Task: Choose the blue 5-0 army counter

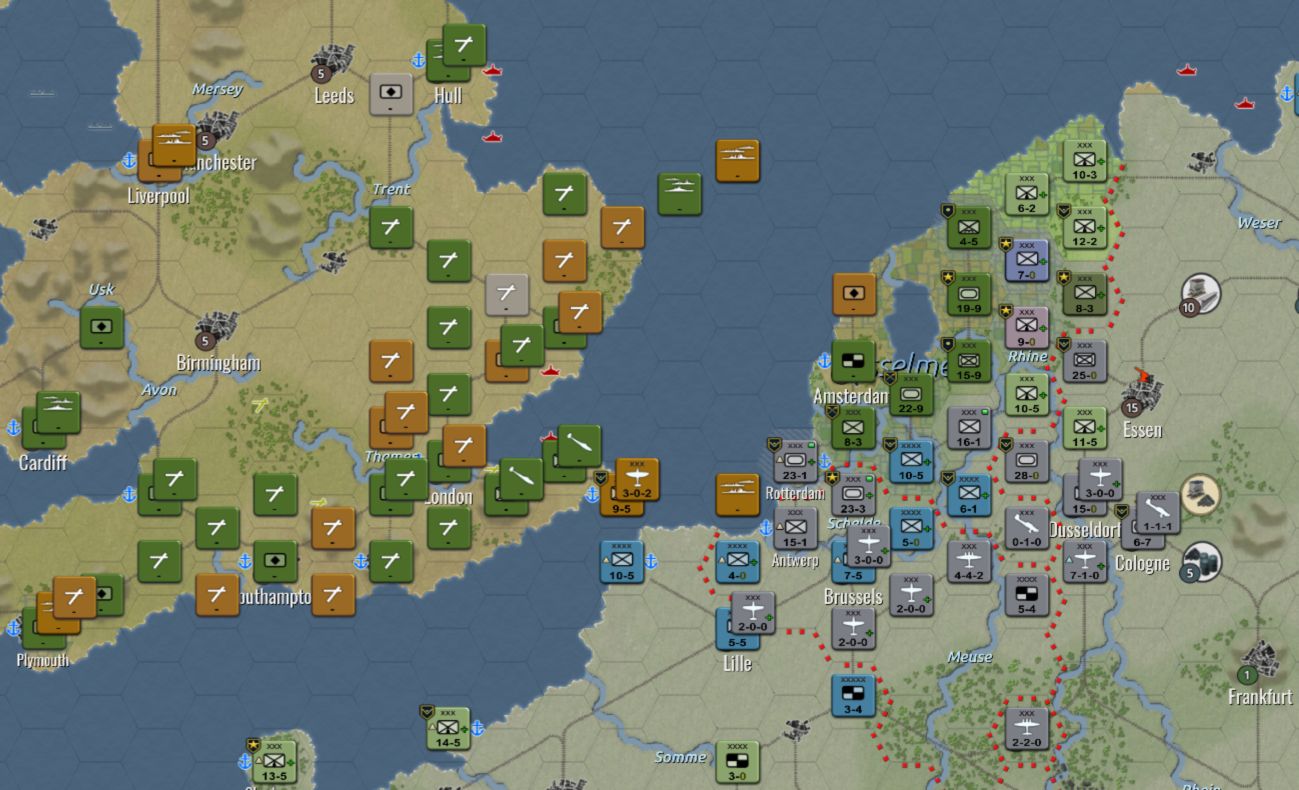Action: (x=911, y=528)
